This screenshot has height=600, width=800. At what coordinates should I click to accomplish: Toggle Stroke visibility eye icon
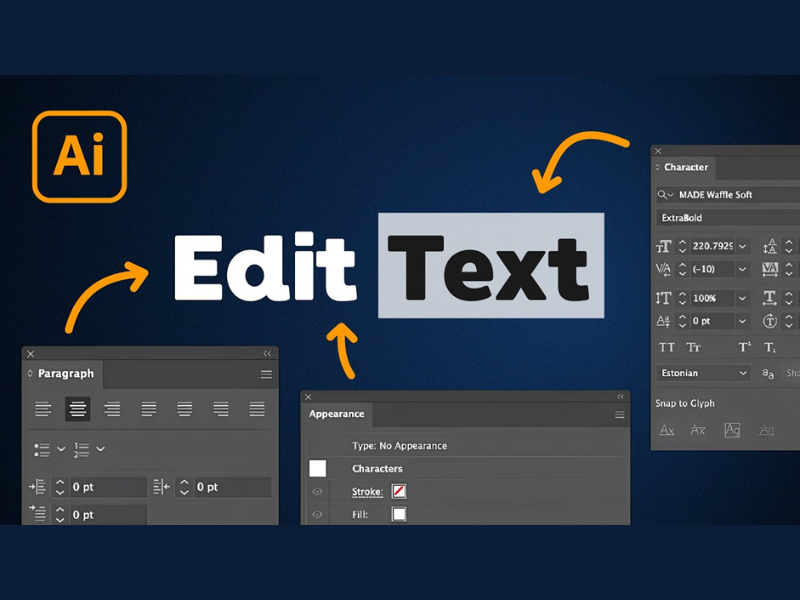tap(317, 491)
